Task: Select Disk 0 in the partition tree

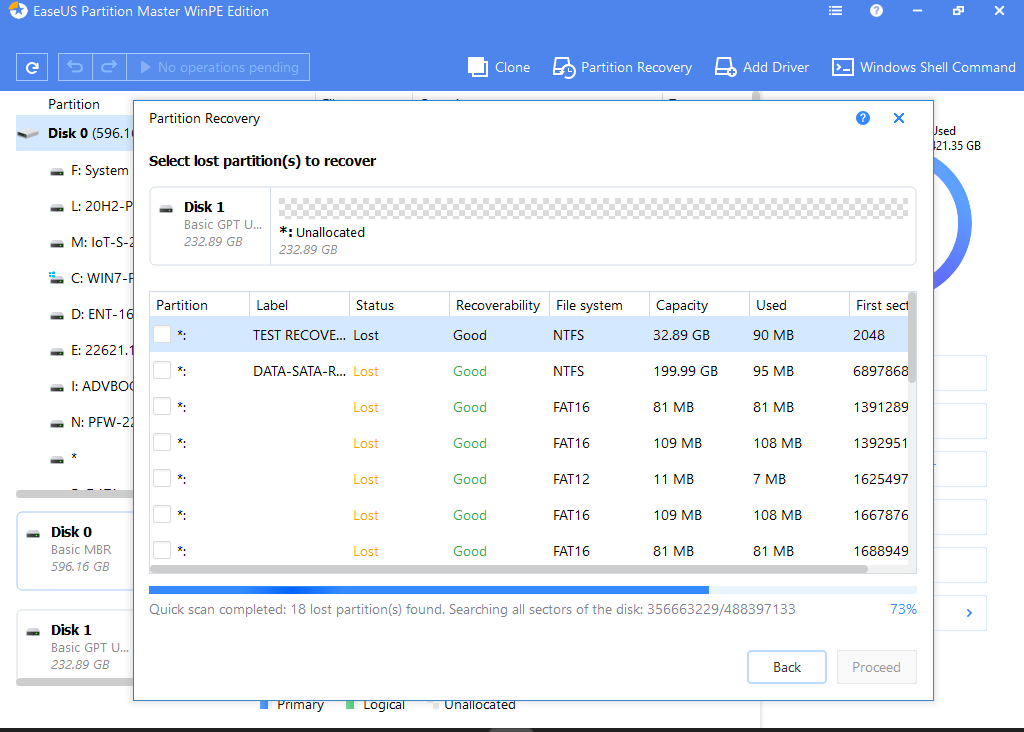Action: pyautogui.click(x=74, y=133)
